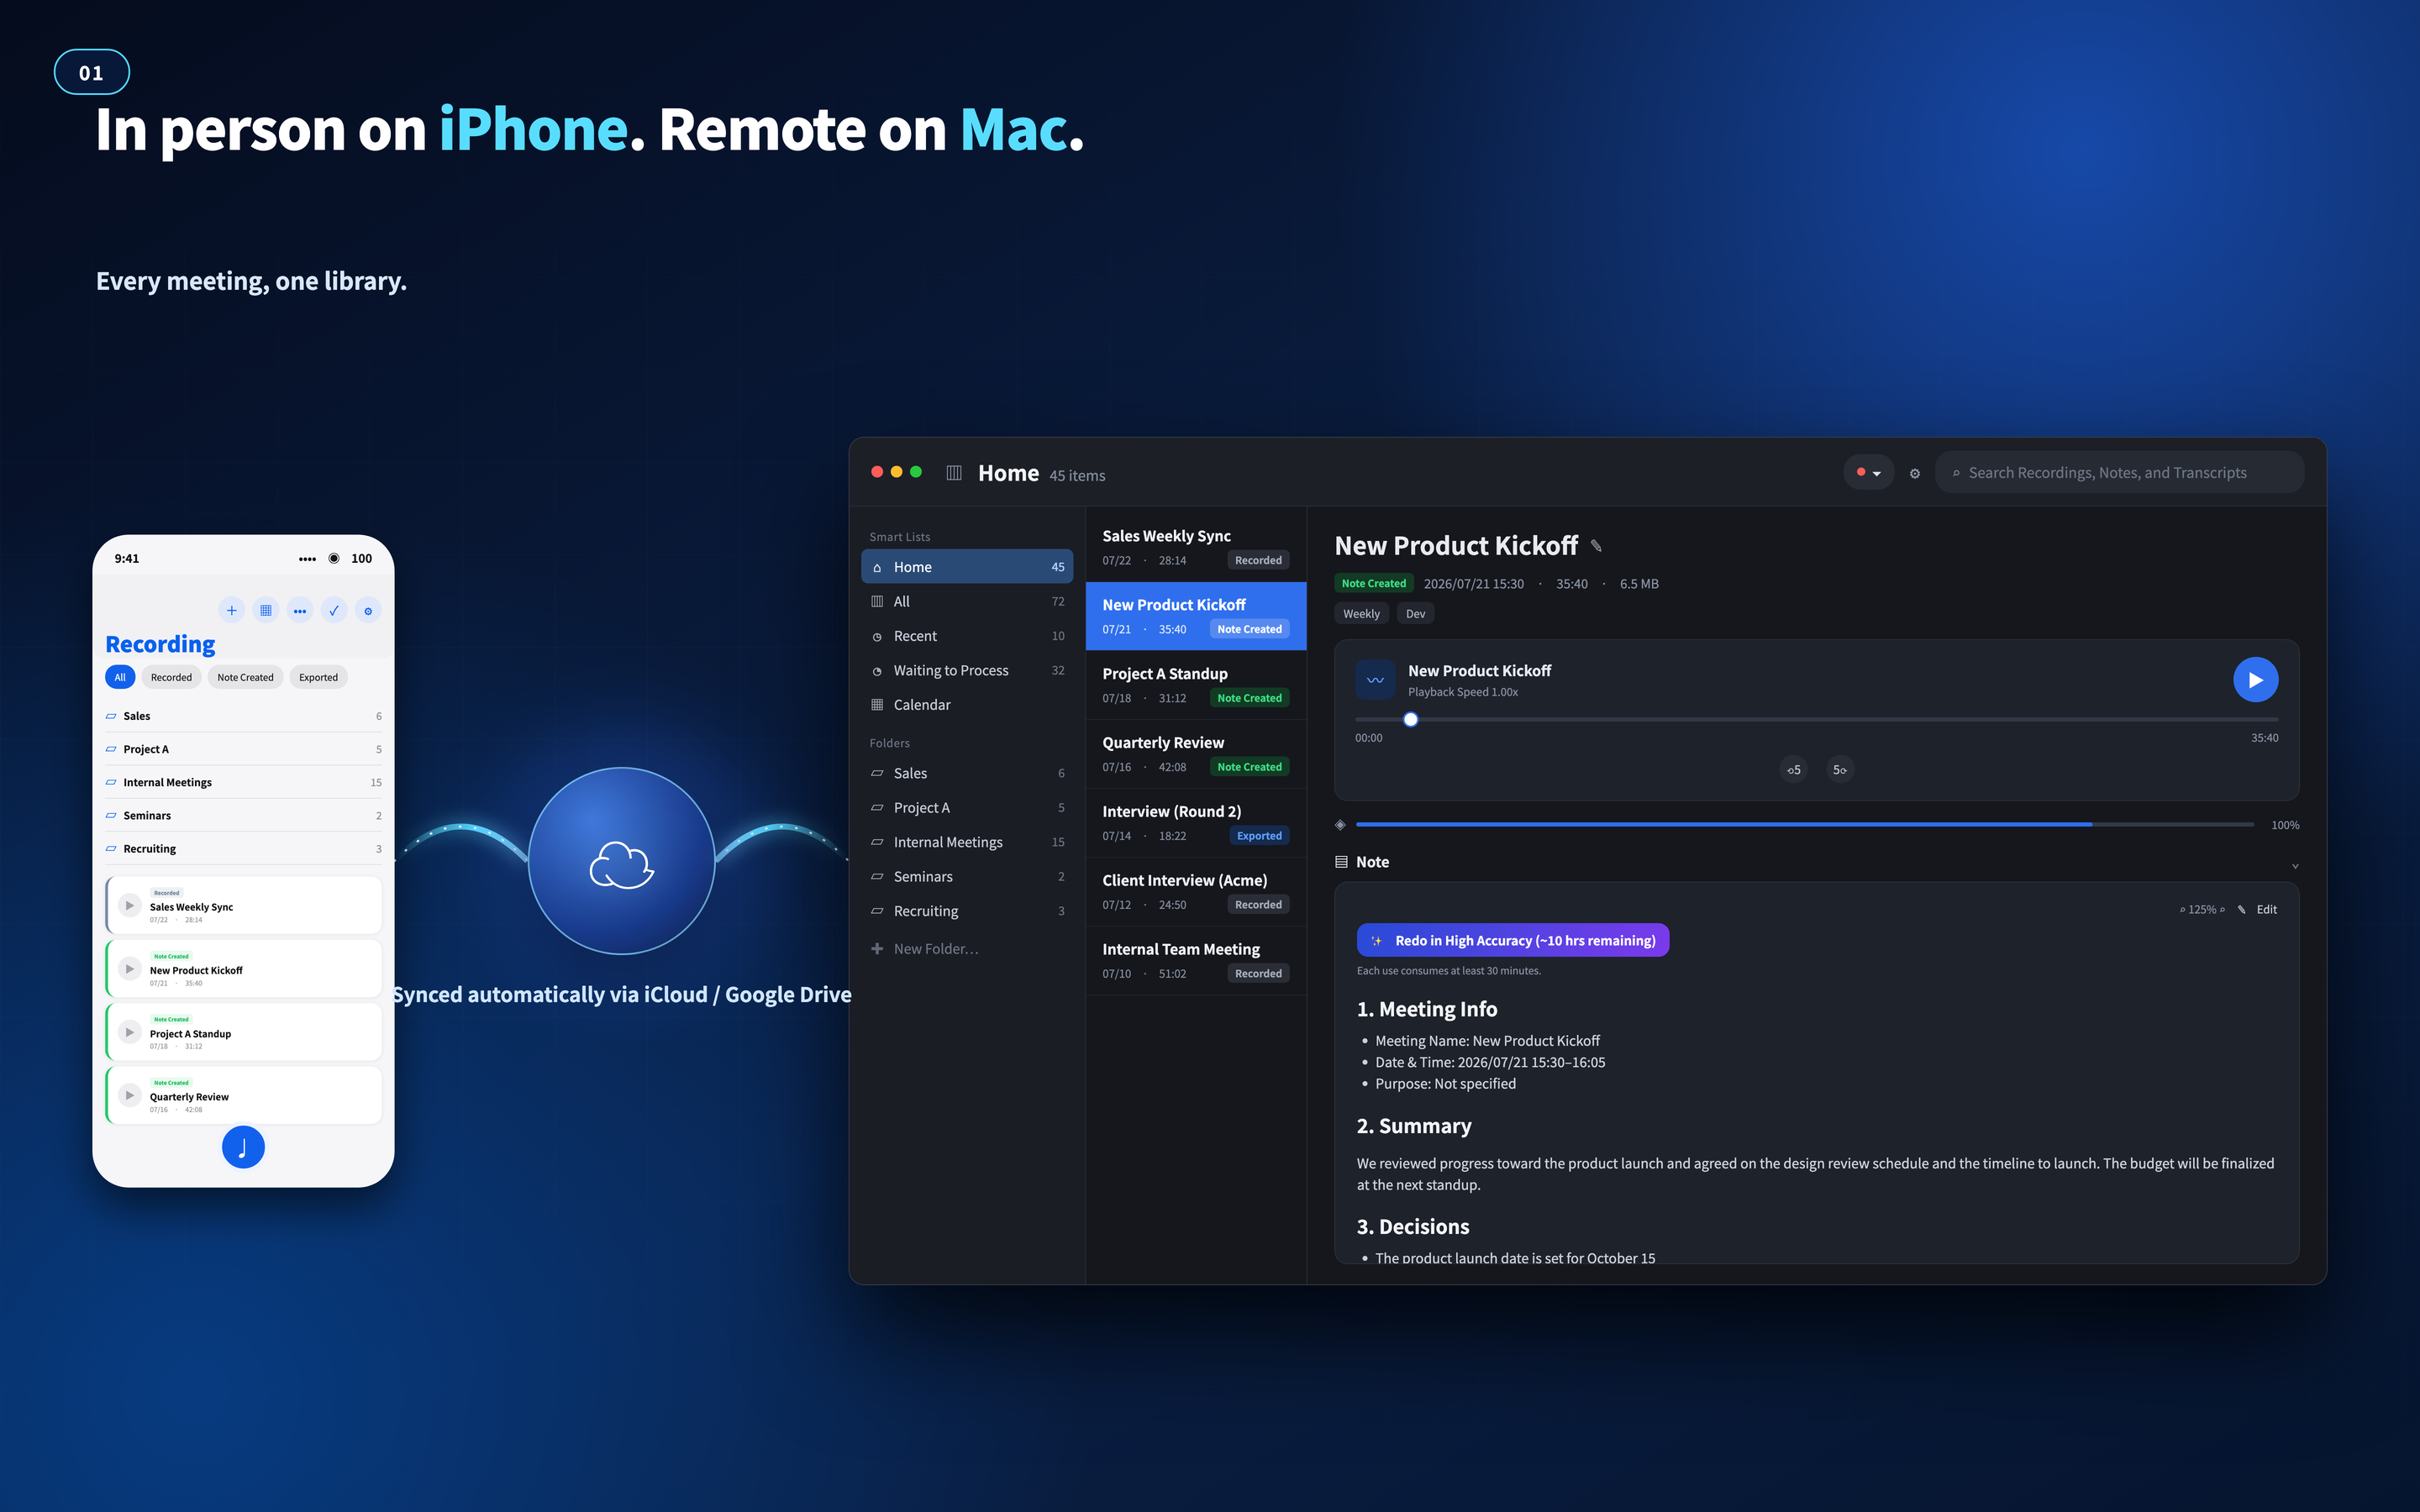The height and width of the screenshot is (1512, 2420).
Task: Click the Weekly tag
Action: click(x=1361, y=614)
